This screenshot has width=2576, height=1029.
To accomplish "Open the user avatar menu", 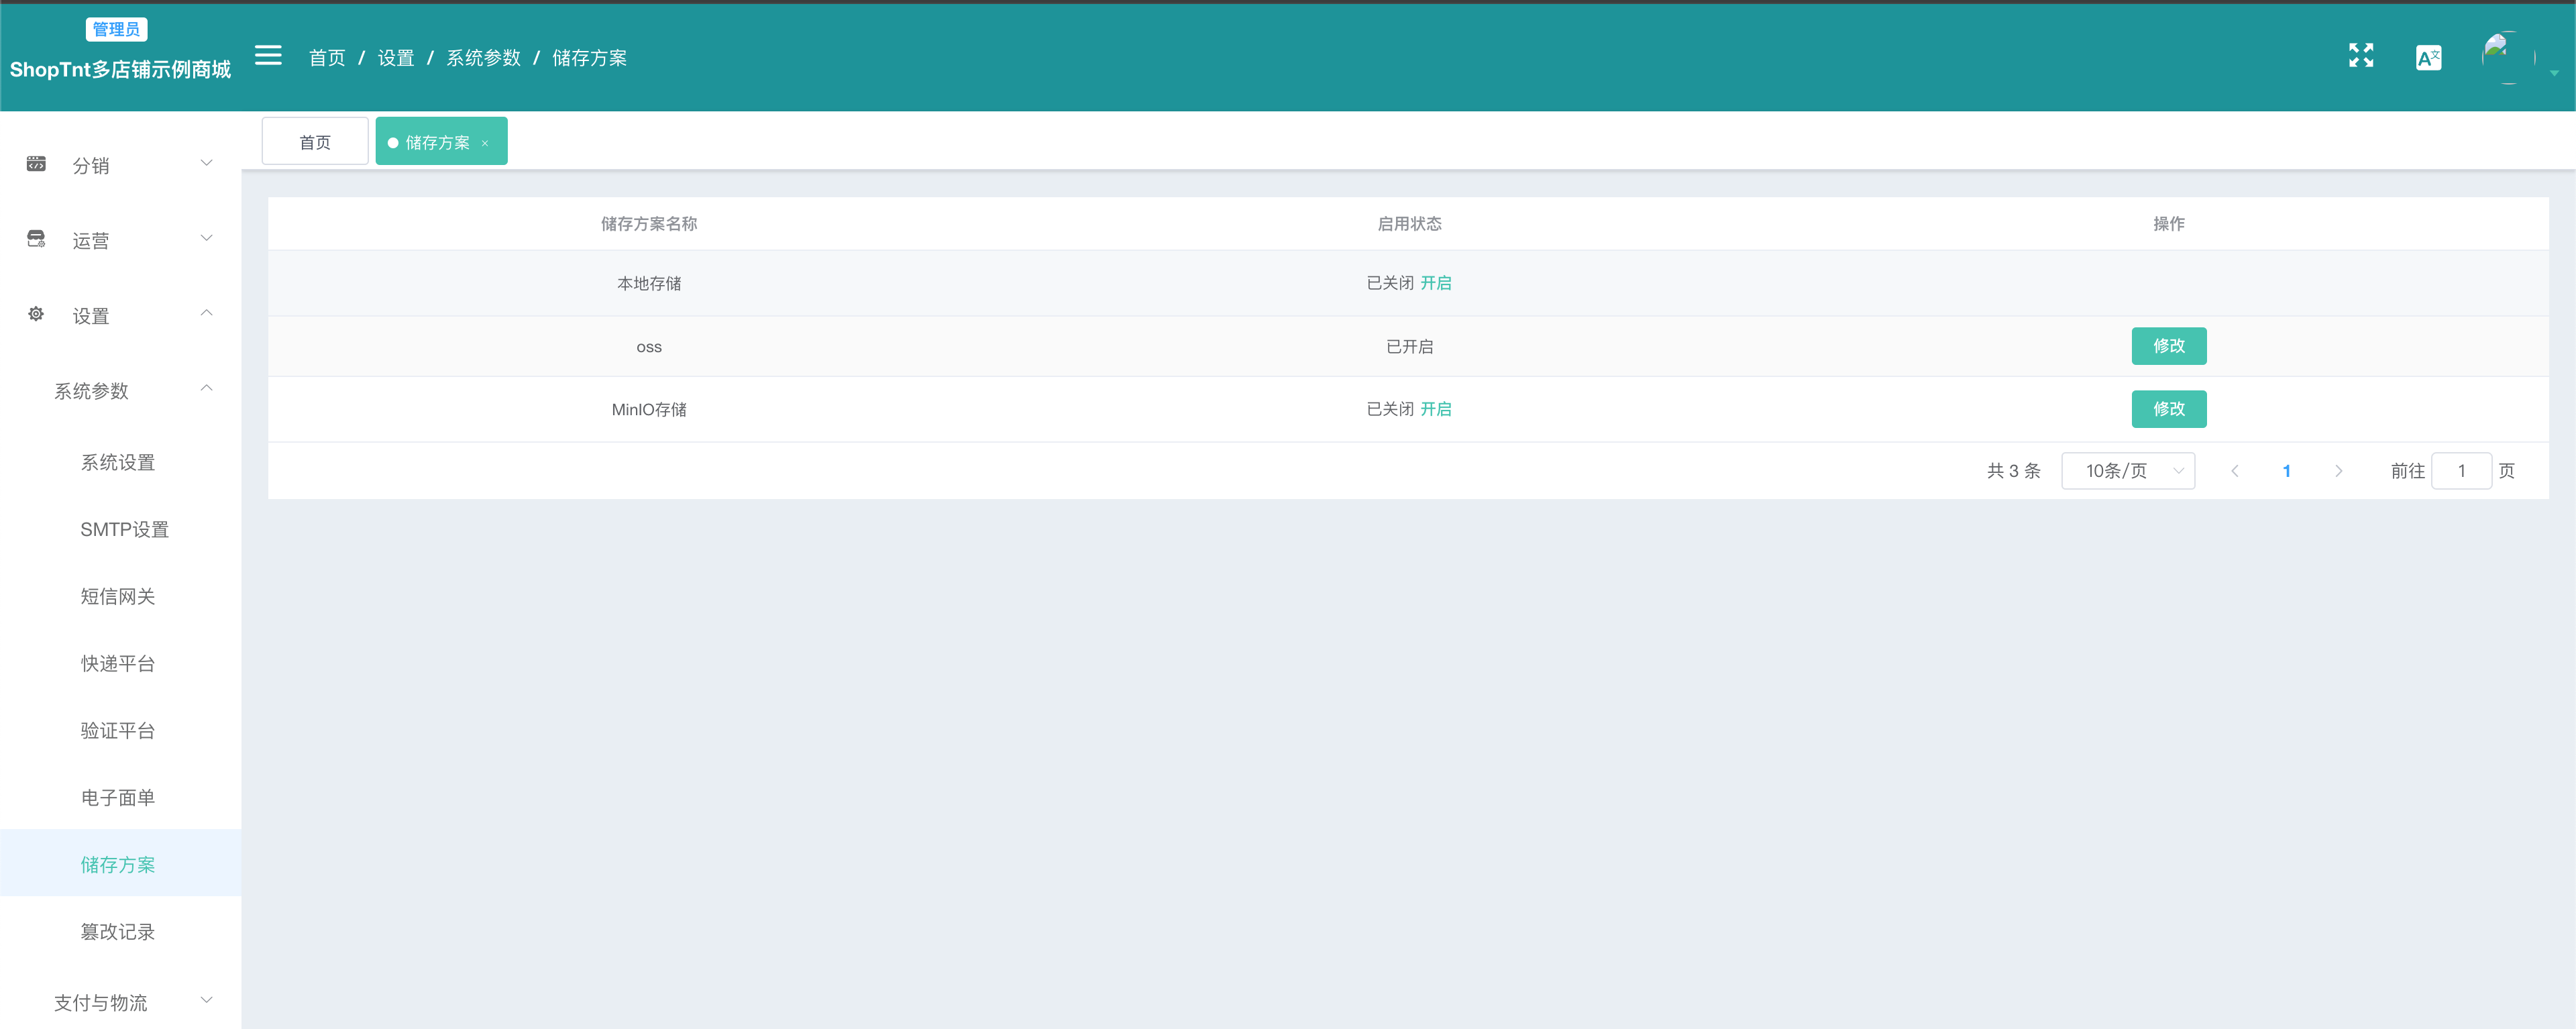I will coord(2508,58).
